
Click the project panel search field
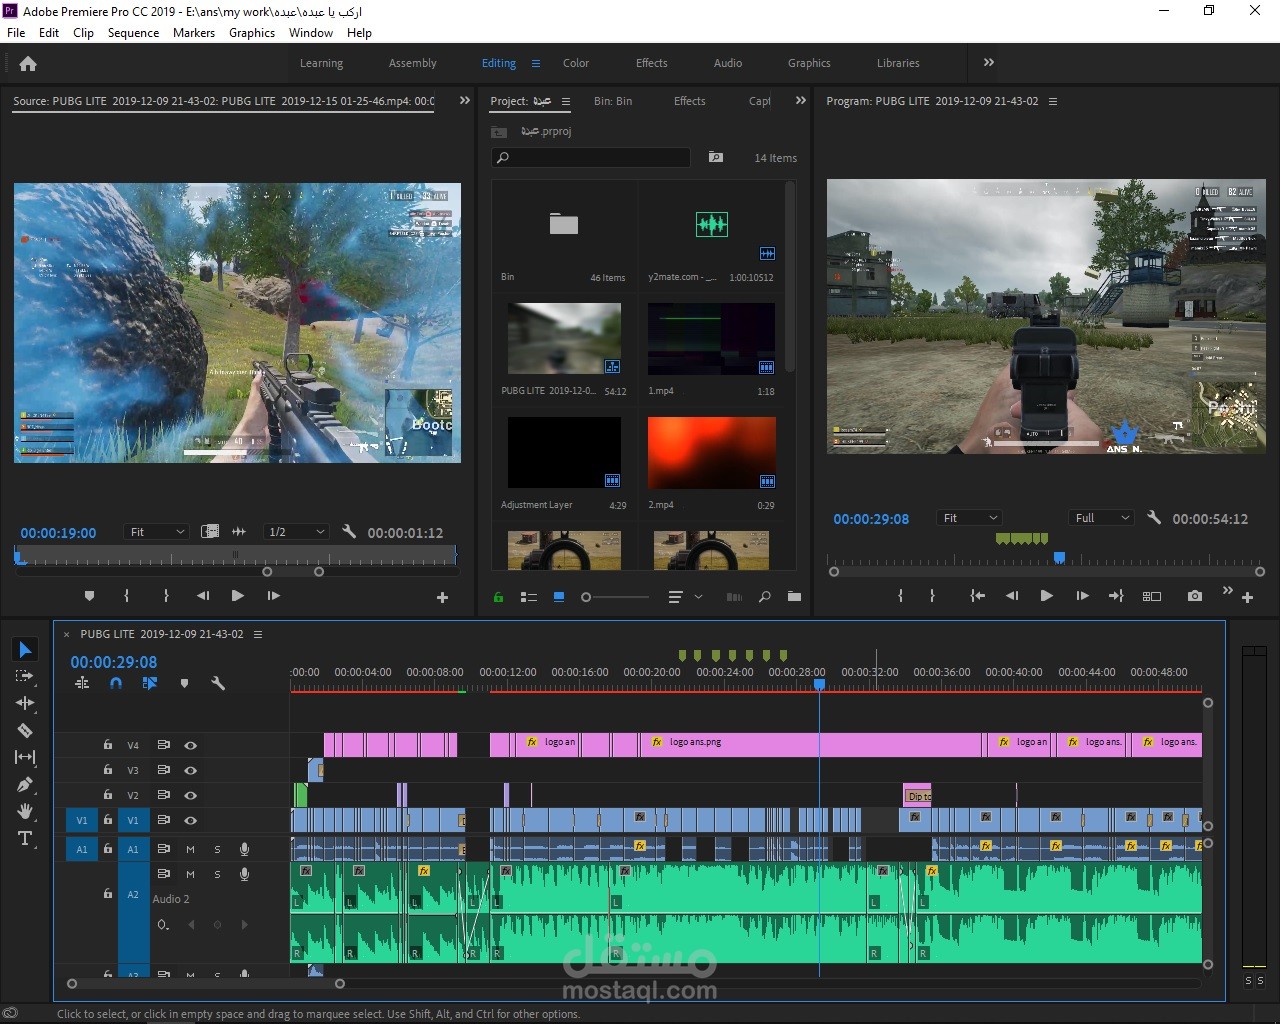click(x=595, y=158)
